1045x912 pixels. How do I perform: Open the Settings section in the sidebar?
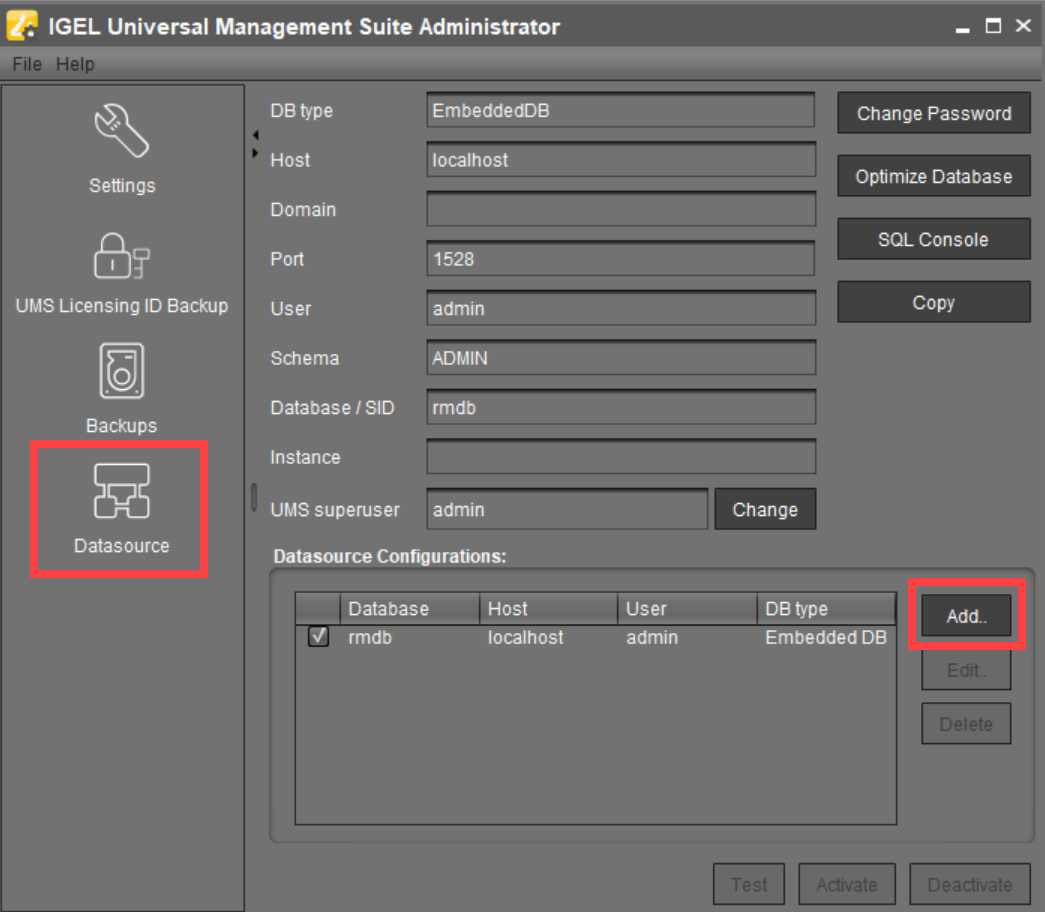(x=121, y=150)
